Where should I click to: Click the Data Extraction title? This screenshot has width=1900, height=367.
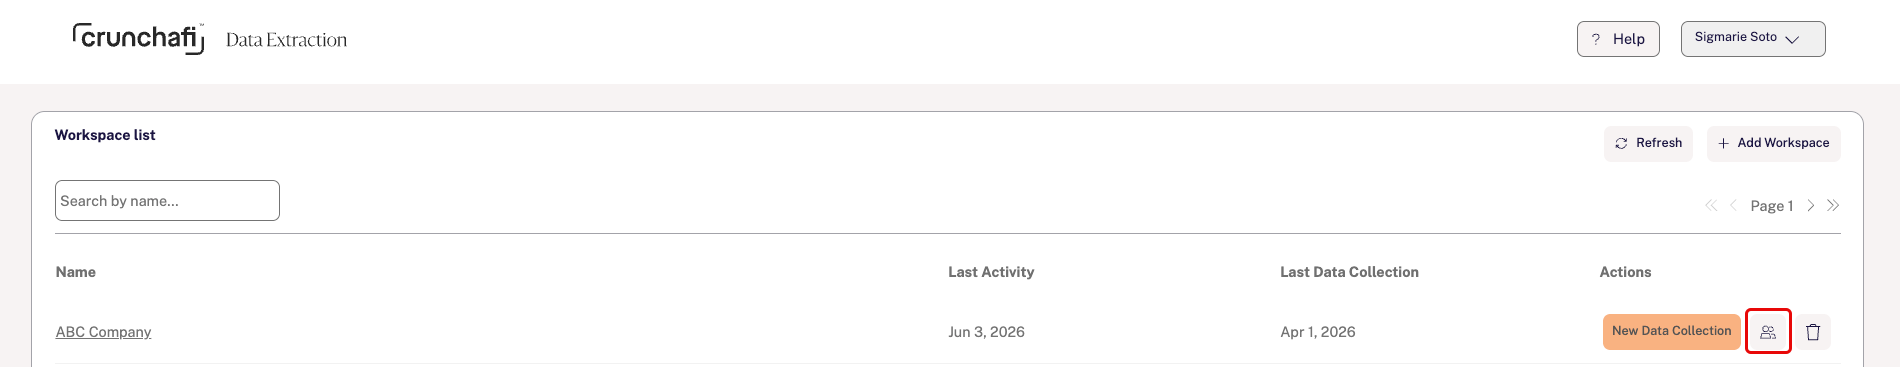(286, 40)
